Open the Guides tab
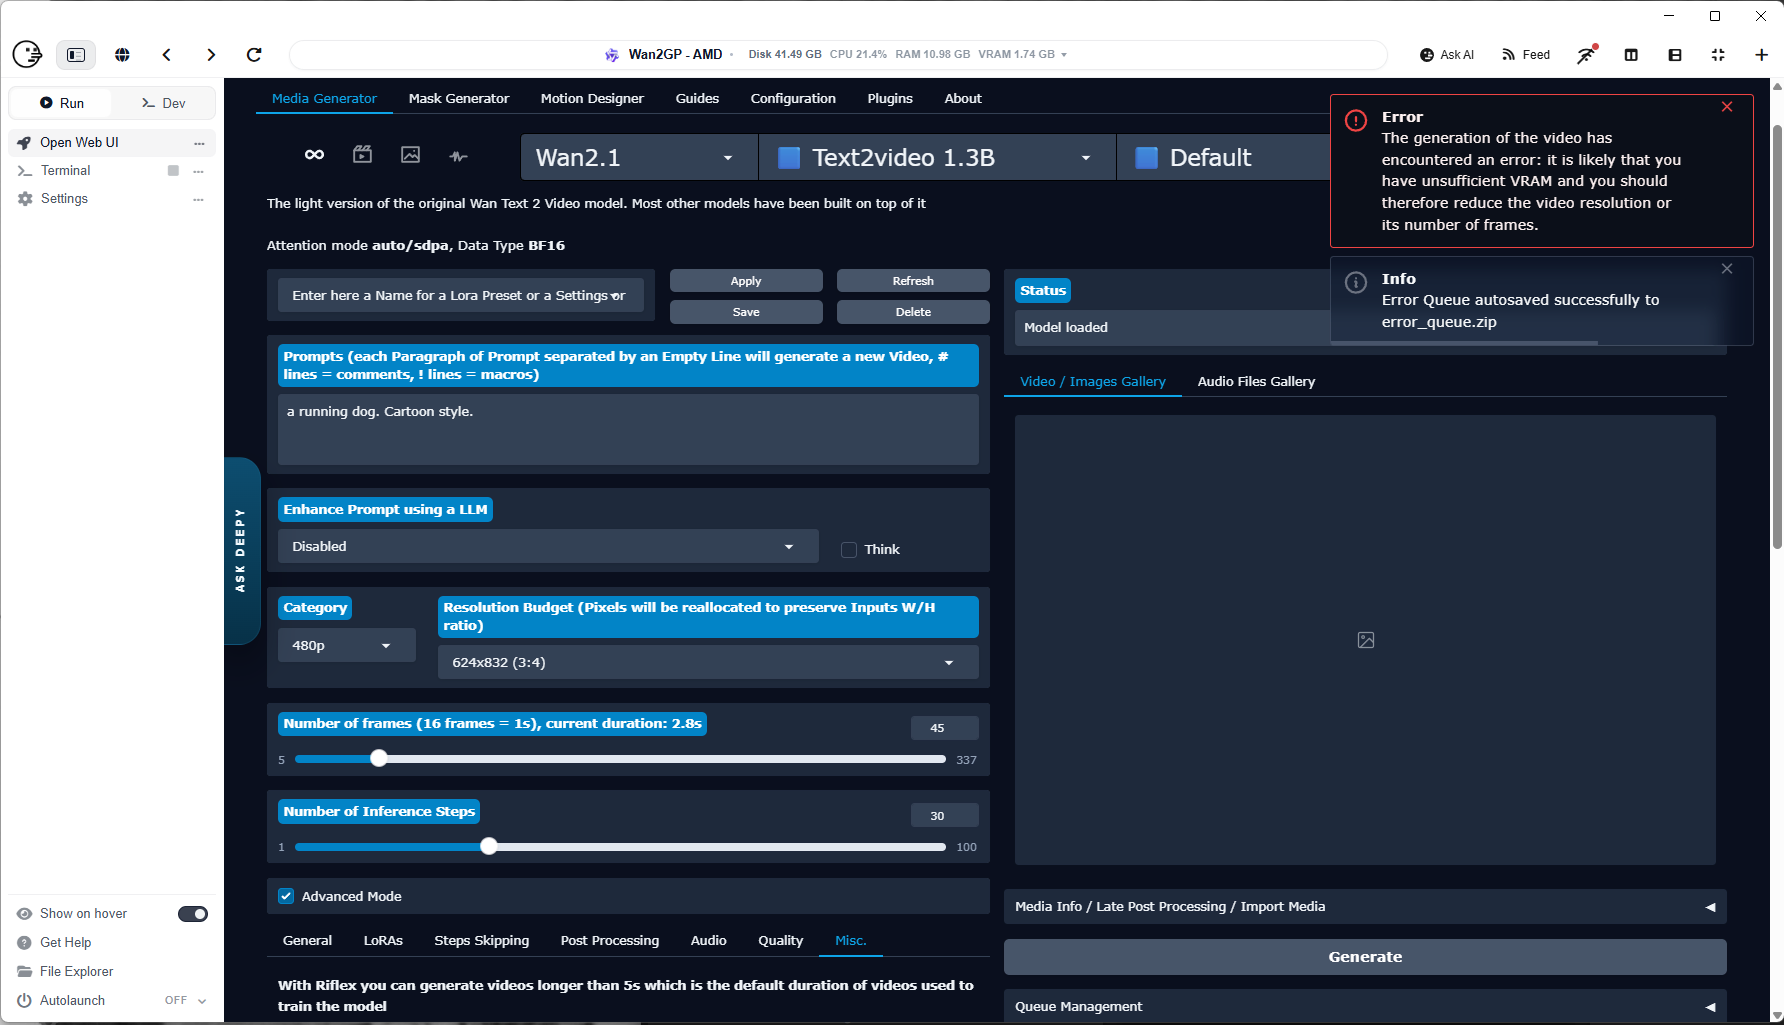This screenshot has height=1025, width=1784. pos(697,98)
